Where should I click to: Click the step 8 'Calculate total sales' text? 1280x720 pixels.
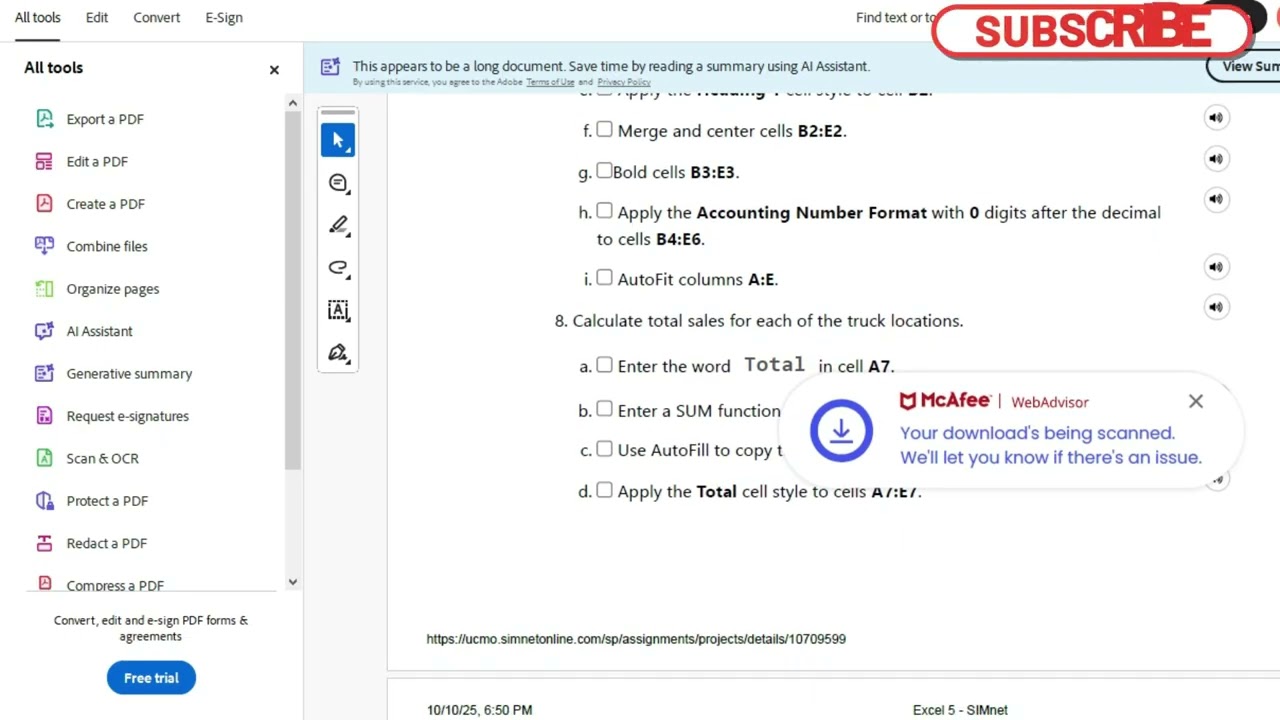768,321
